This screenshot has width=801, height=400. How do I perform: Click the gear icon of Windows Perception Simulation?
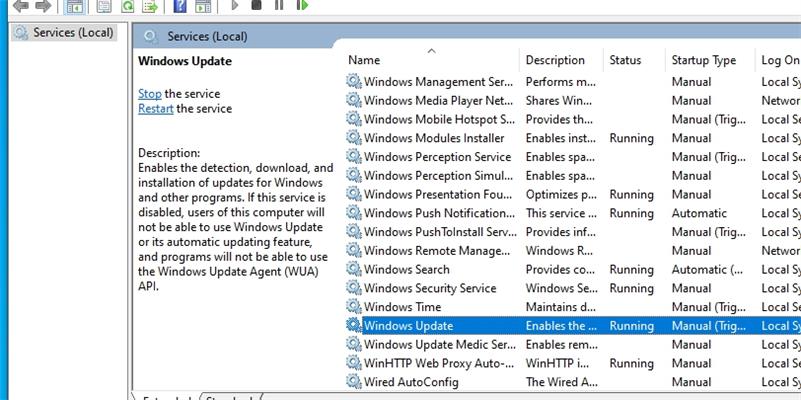pyautogui.click(x=354, y=175)
